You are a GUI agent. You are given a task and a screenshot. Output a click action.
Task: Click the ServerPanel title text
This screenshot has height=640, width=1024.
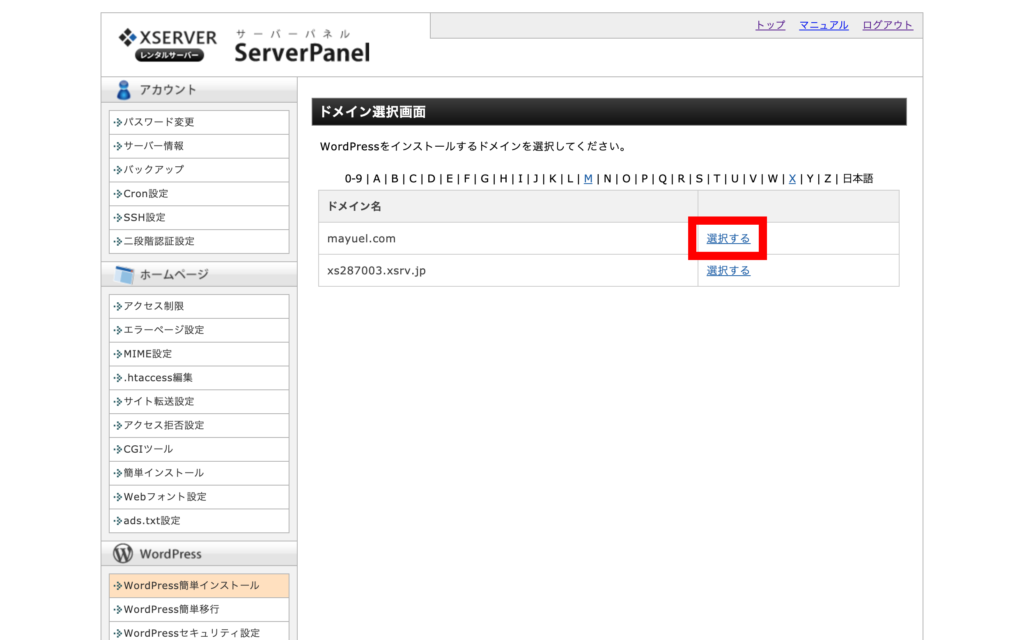(x=302, y=53)
